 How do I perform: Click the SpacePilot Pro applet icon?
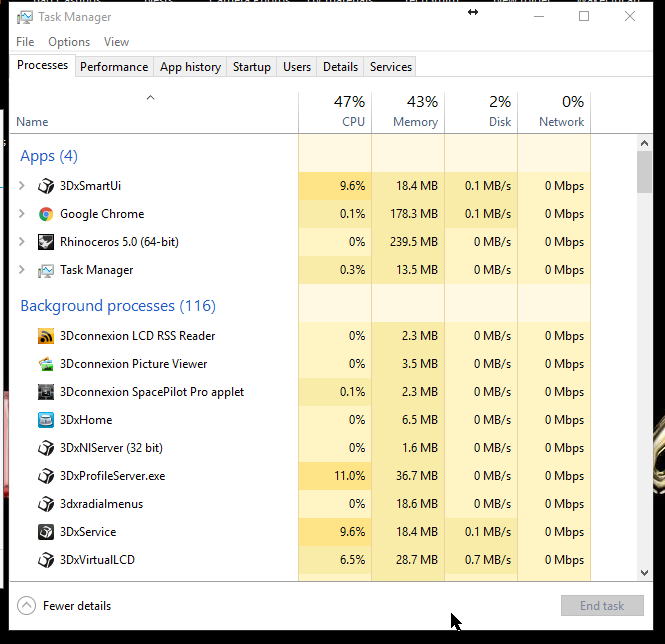click(46, 392)
